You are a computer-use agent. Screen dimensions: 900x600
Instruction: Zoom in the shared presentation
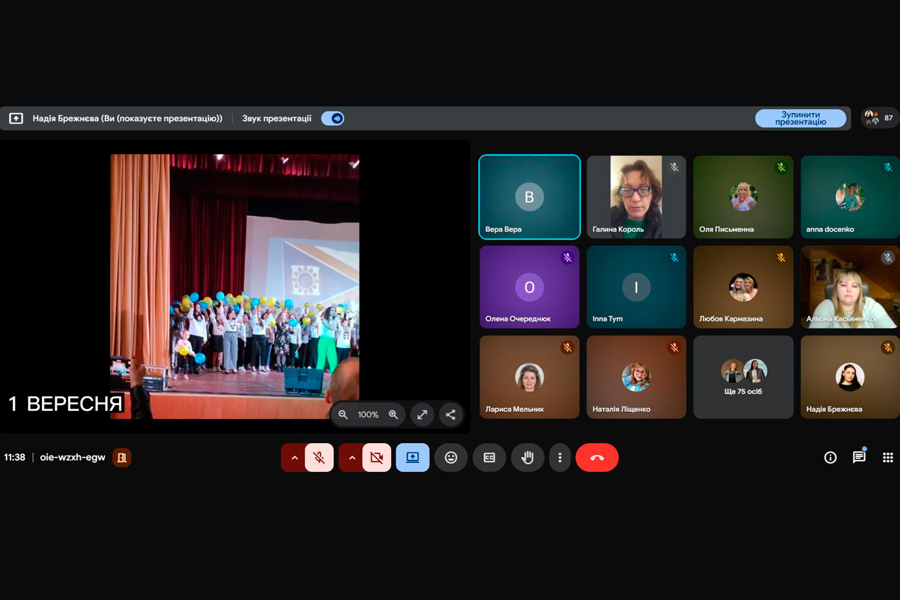pyautogui.click(x=393, y=415)
